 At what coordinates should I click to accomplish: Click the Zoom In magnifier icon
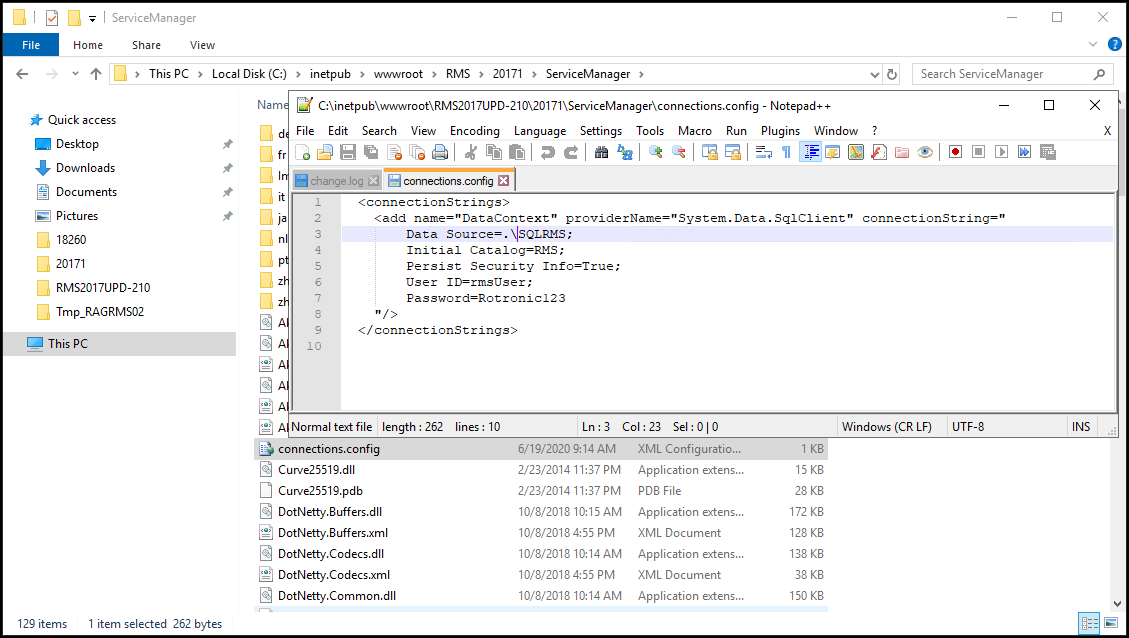click(655, 153)
